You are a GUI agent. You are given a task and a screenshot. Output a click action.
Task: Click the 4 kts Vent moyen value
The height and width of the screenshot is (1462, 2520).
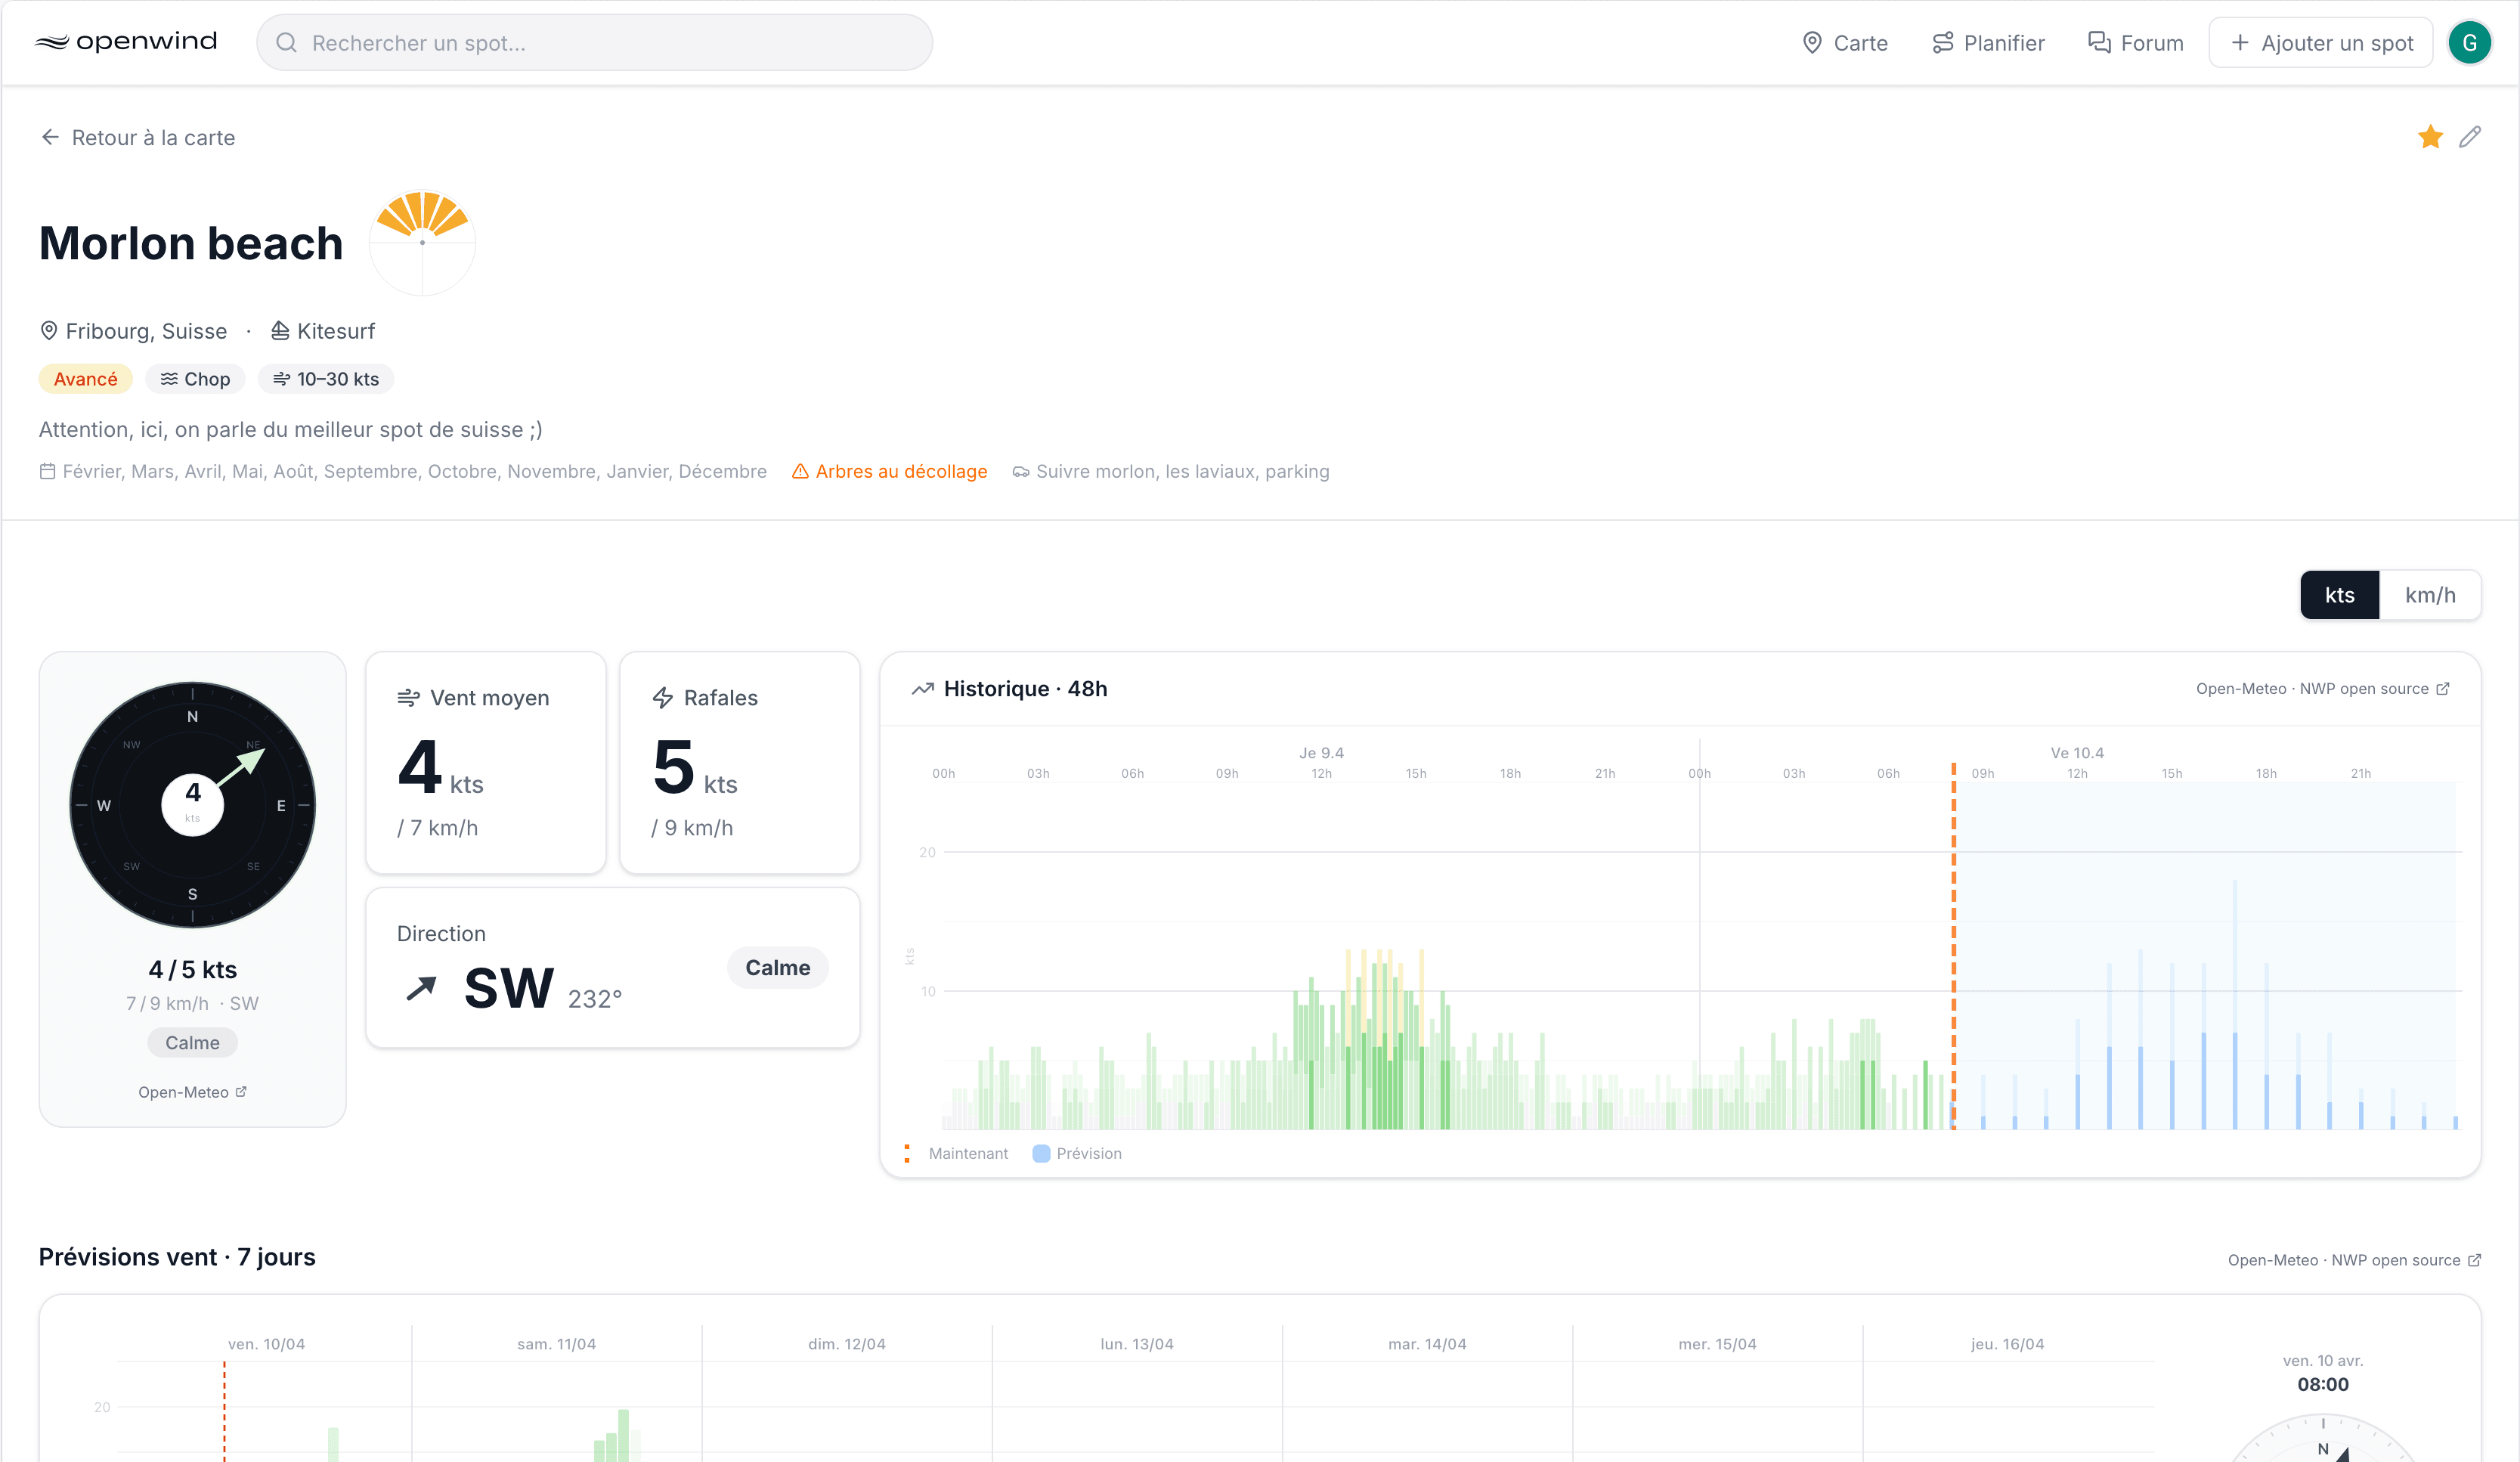pos(440,768)
